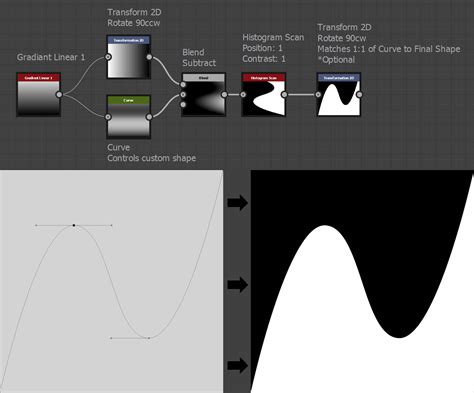Click the 'Contrast: 1' text
The image size is (474, 393).
264,59
